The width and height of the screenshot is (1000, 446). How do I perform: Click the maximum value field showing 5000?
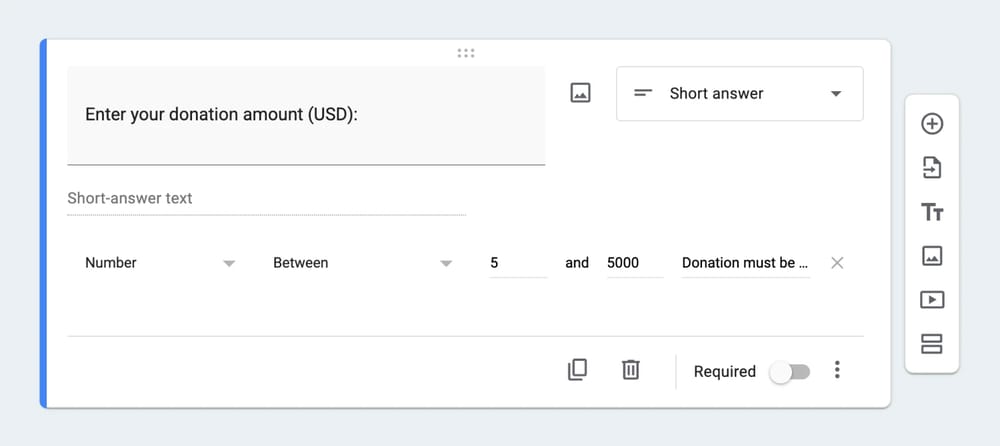point(634,263)
